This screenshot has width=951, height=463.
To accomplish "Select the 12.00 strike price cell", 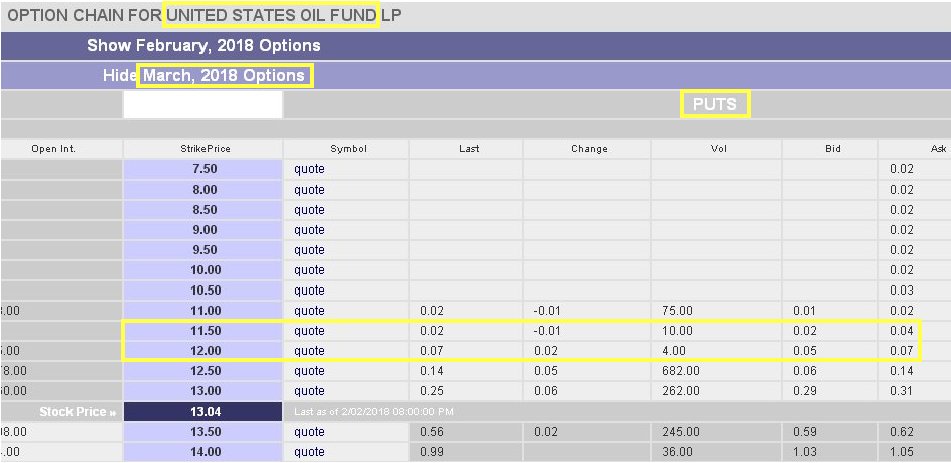I will click(x=203, y=351).
